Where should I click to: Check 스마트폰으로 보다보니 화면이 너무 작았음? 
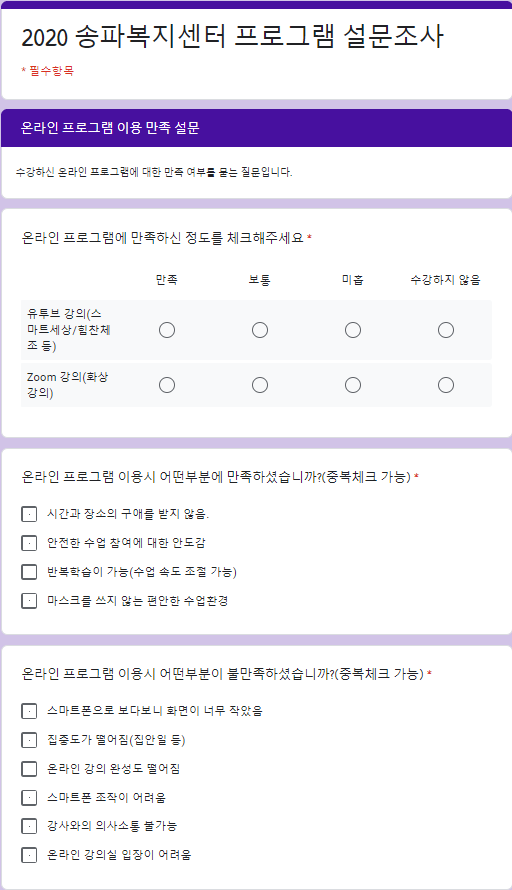(x=29, y=711)
